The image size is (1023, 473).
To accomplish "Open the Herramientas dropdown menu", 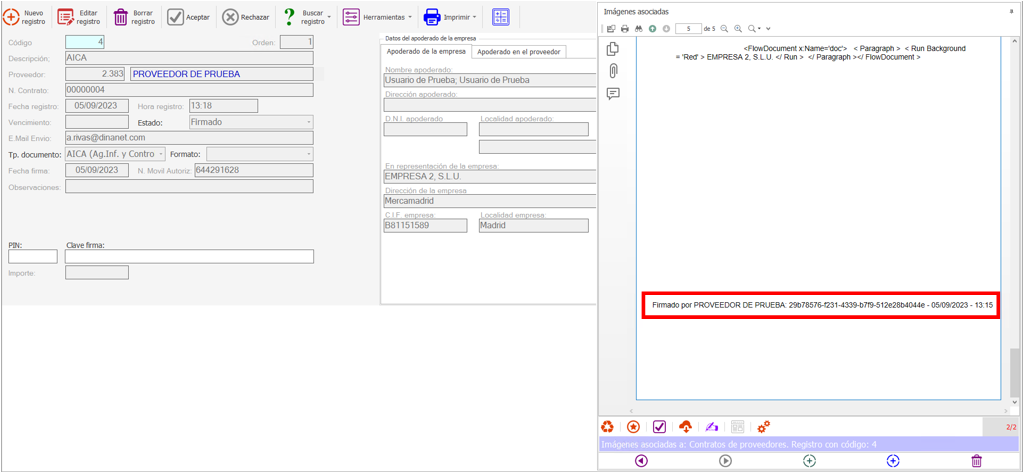I will (x=377, y=17).
